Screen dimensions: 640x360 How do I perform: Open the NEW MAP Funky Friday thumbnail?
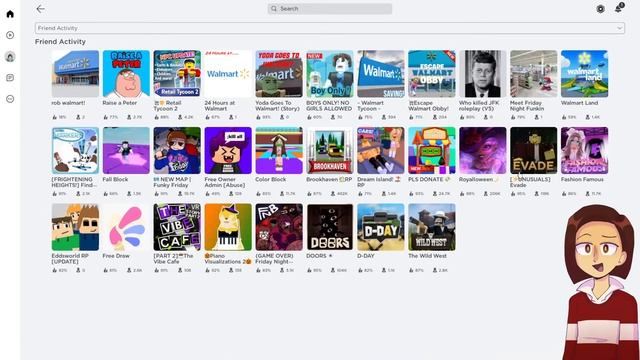click(177, 150)
